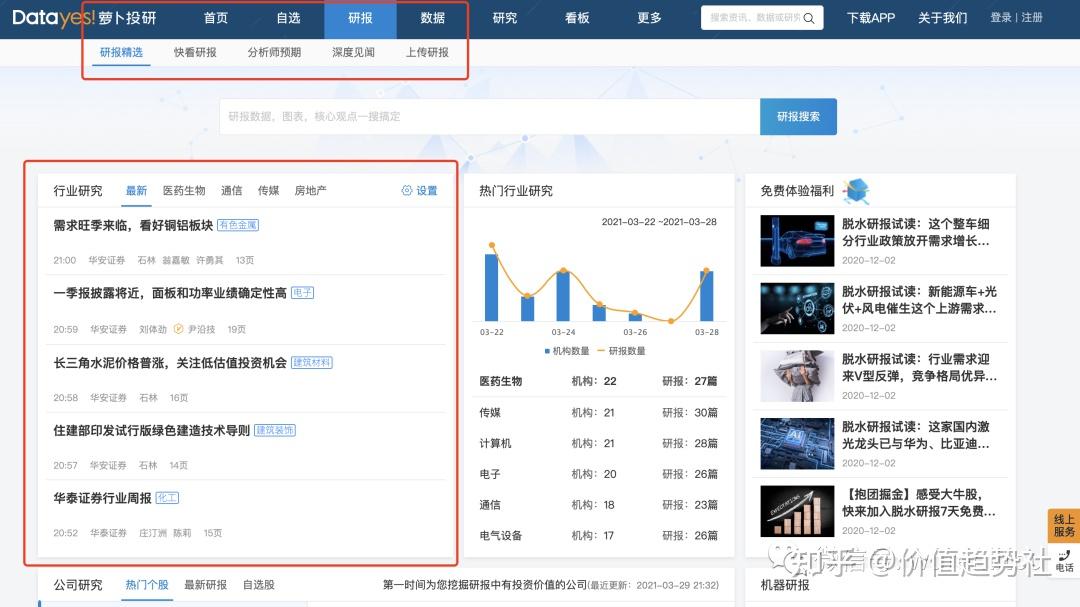This screenshot has width=1080, height=607.
Task: Click 下载APP link
Action: (871, 18)
